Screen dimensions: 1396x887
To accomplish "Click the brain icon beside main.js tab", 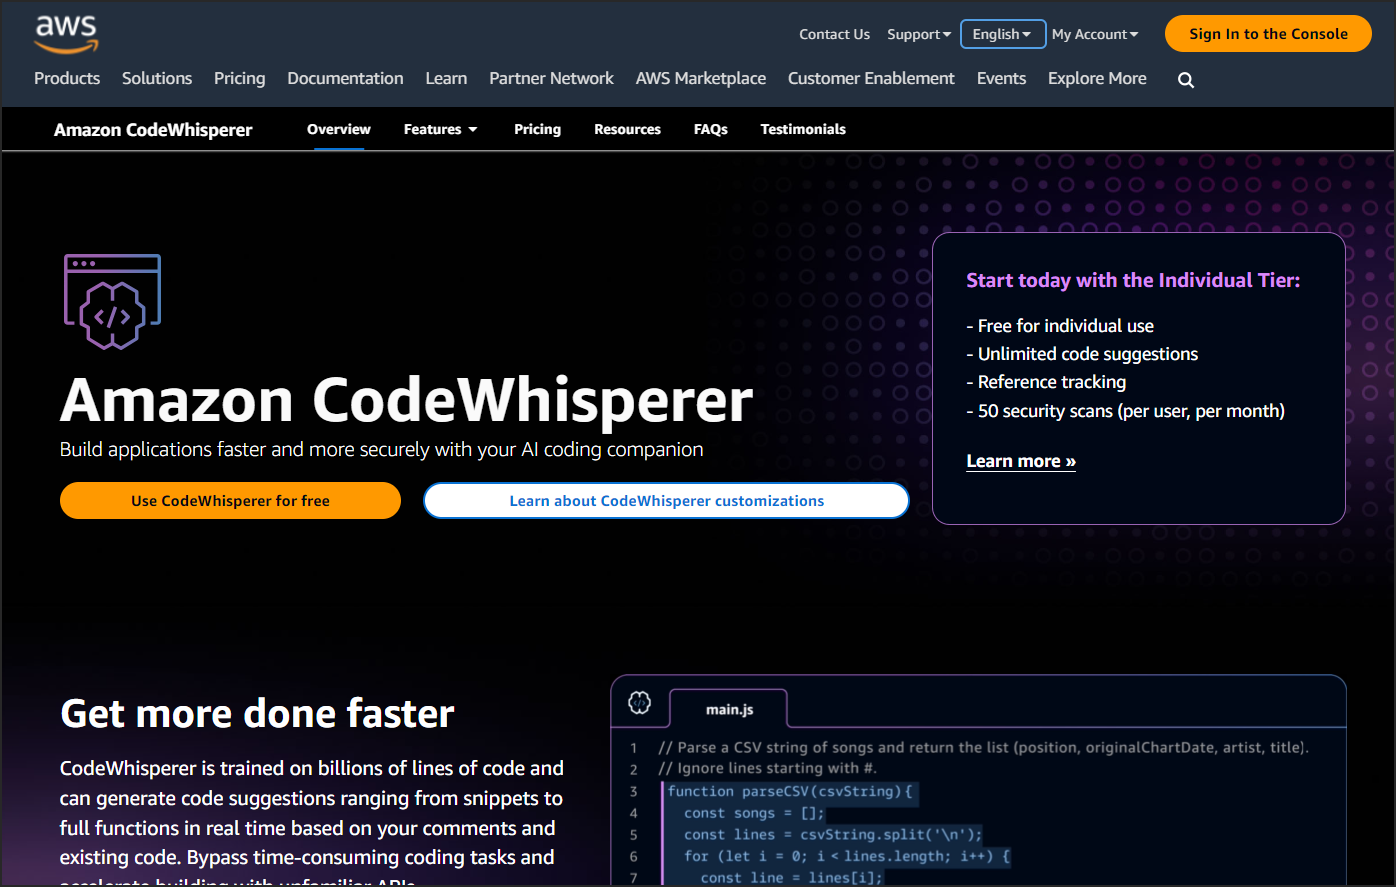I will tap(639, 703).
